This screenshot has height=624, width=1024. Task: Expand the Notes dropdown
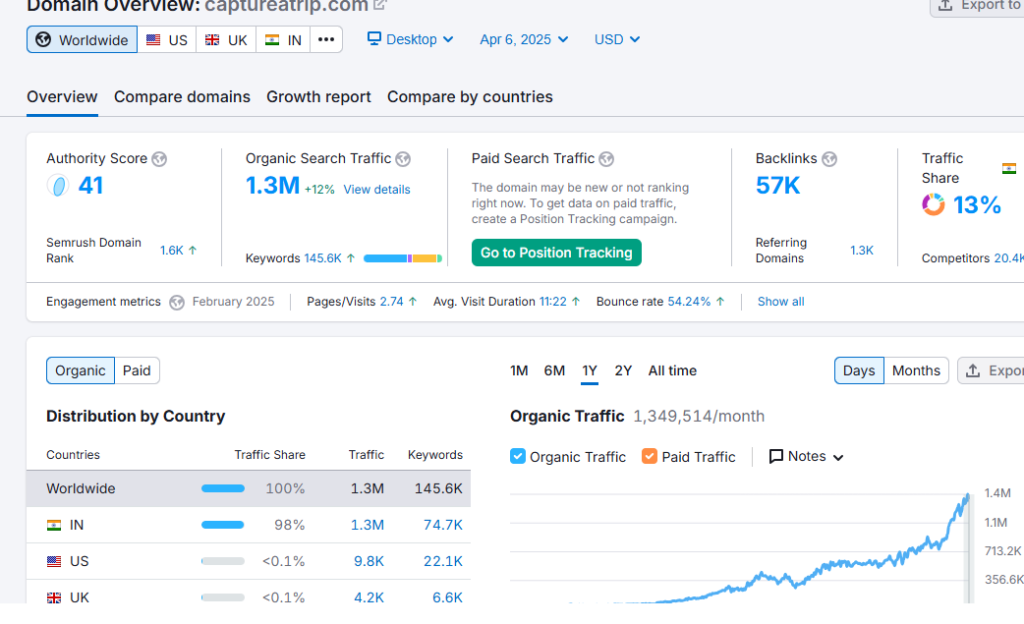click(807, 456)
